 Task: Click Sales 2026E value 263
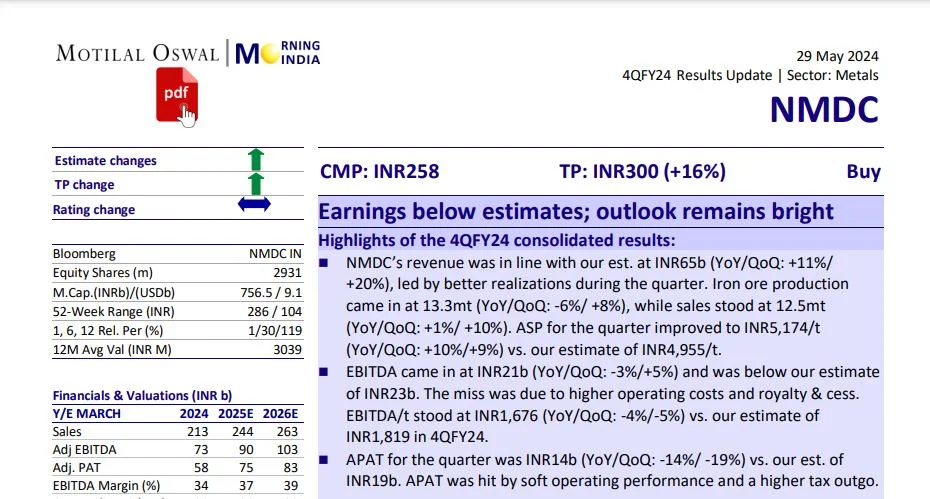(288, 432)
